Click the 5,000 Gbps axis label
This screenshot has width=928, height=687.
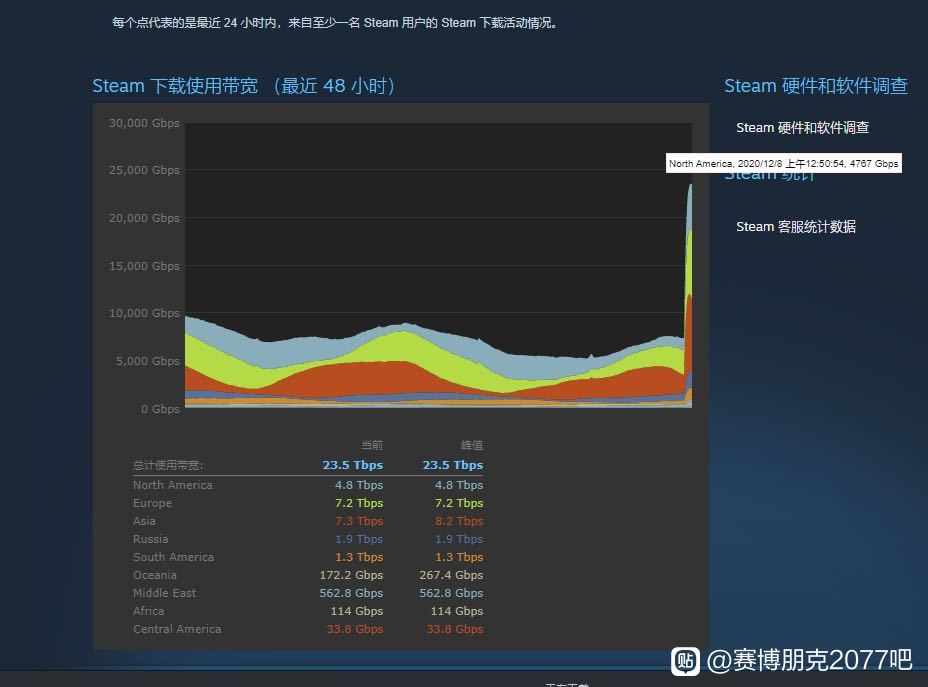tap(147, 361)
